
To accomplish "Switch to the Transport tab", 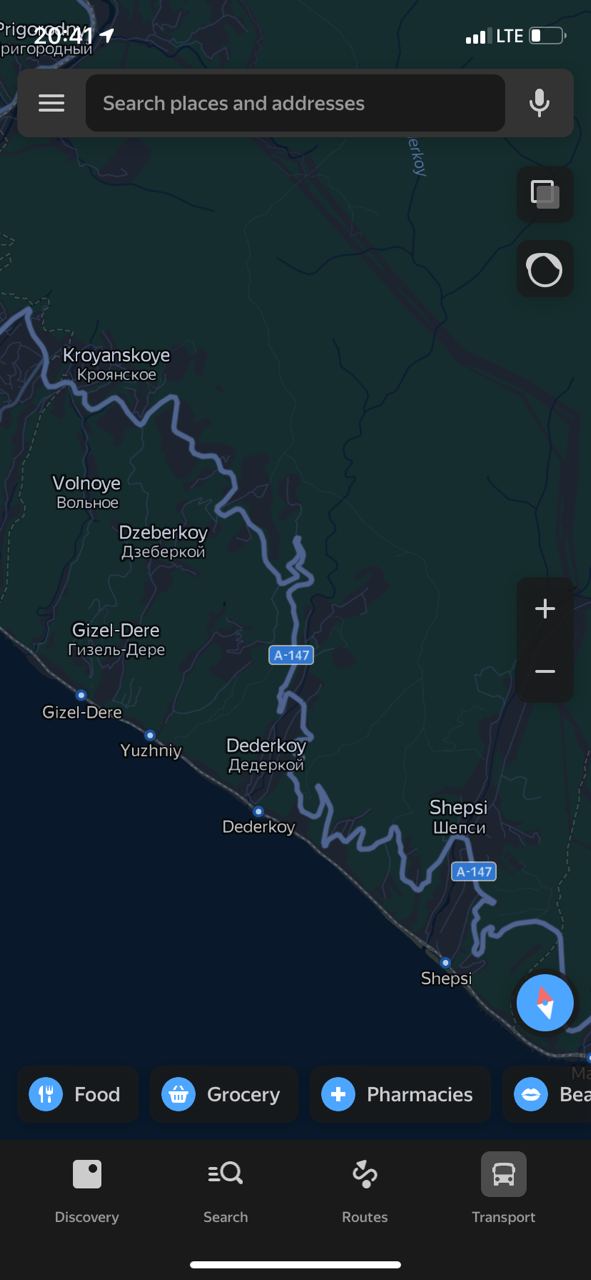I will pos(504,1190).
